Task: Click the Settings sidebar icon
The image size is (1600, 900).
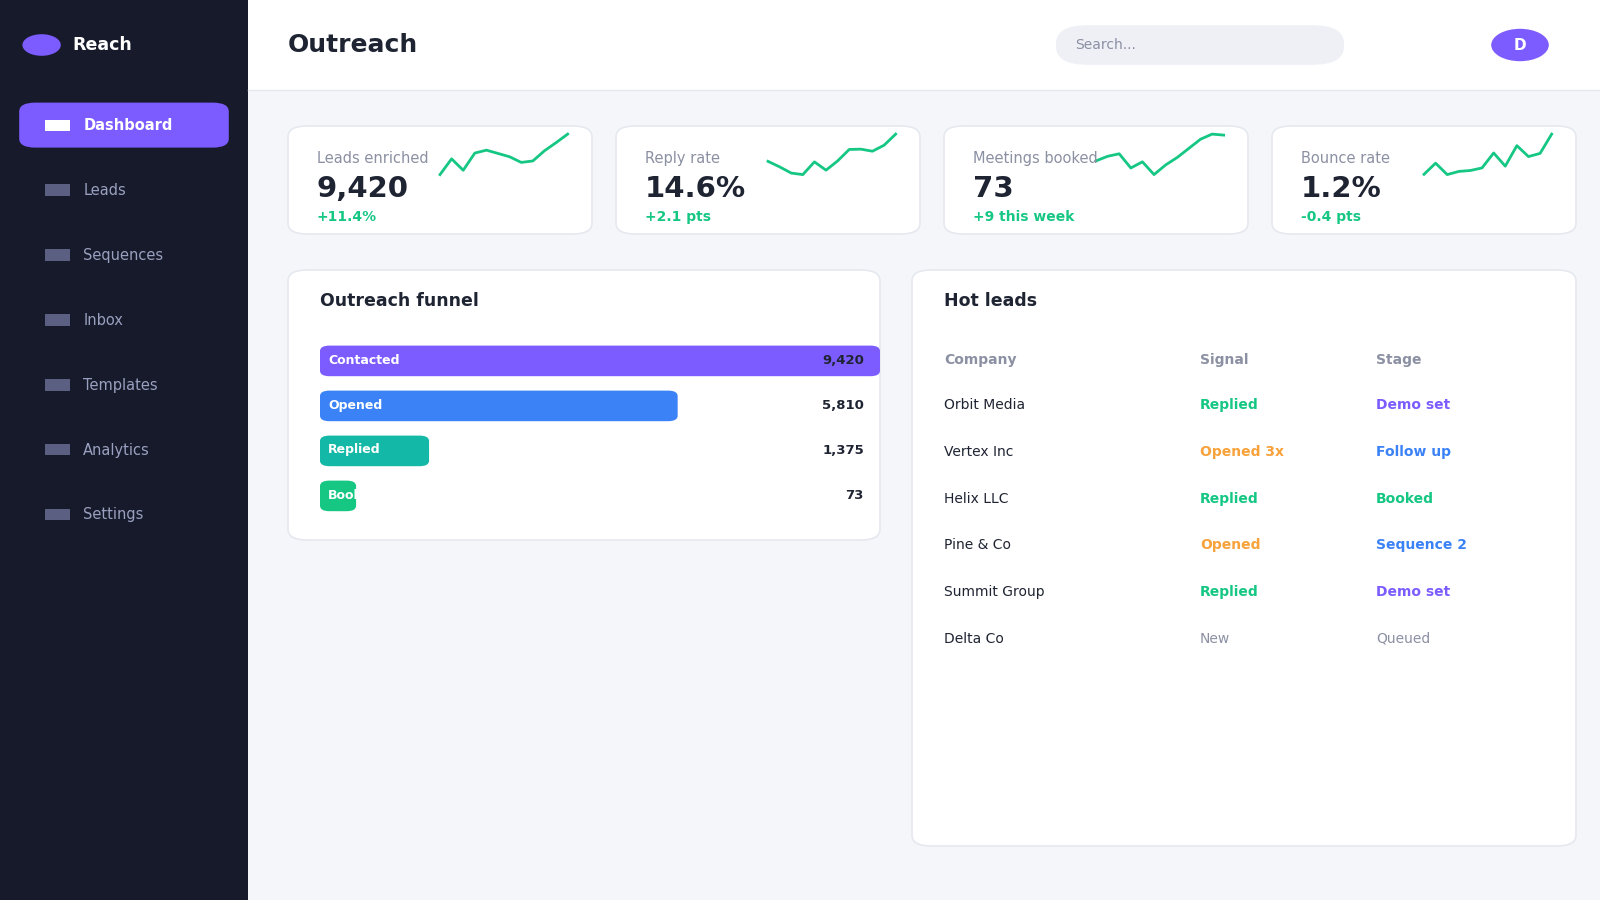Action: pyautogui.click(x=57, y=514)
